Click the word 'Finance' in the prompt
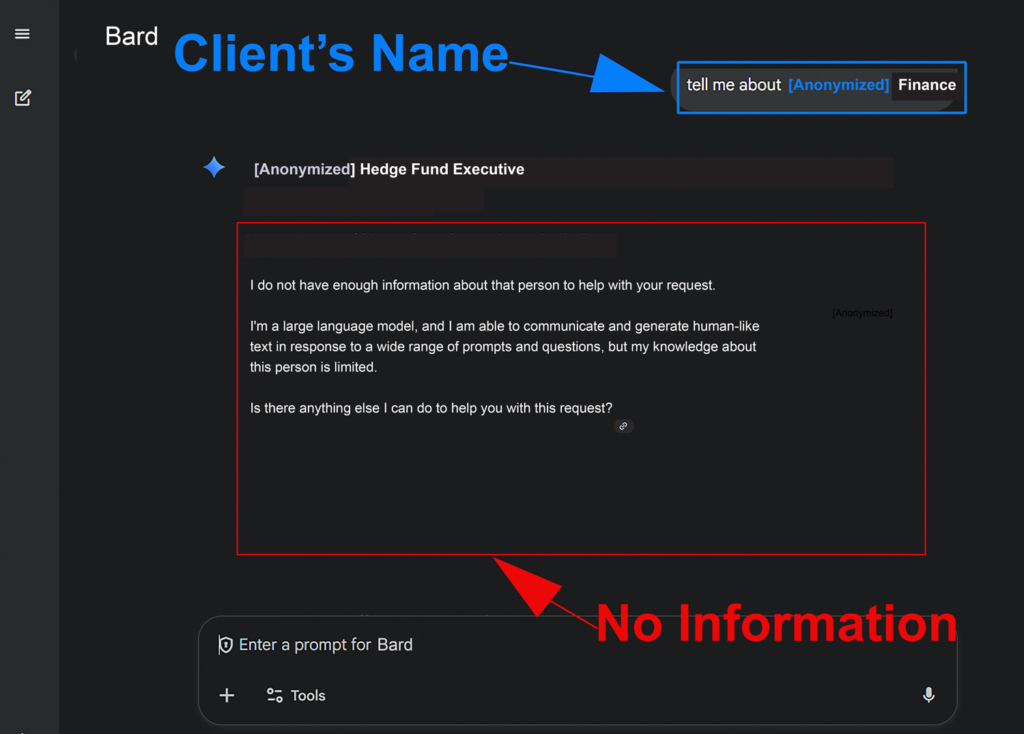 (x=926, y=85)
